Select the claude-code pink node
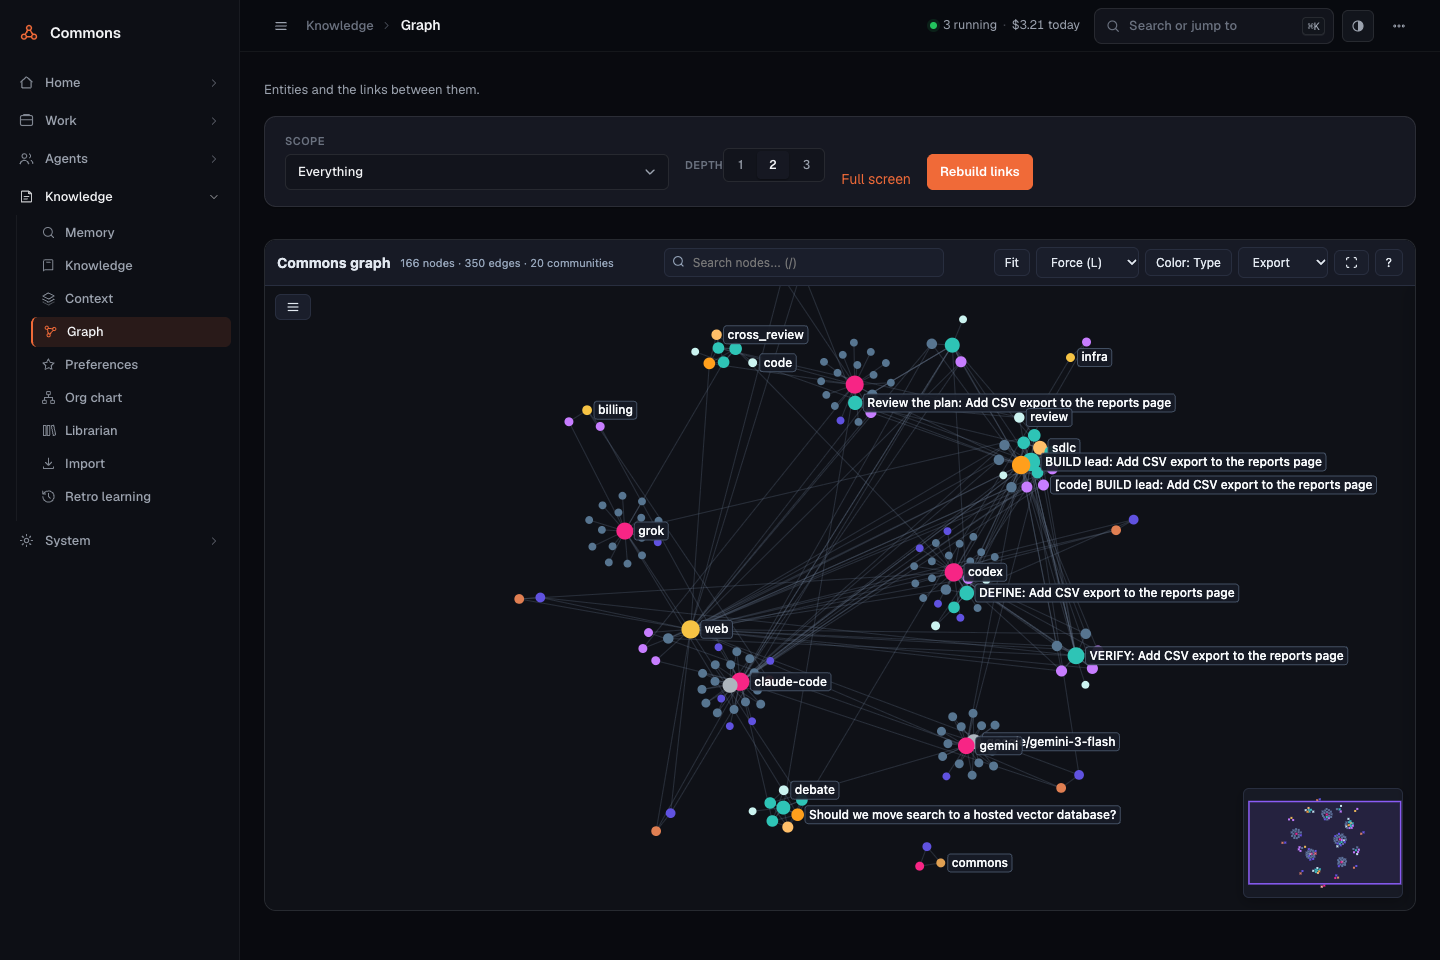 [741, 682]
